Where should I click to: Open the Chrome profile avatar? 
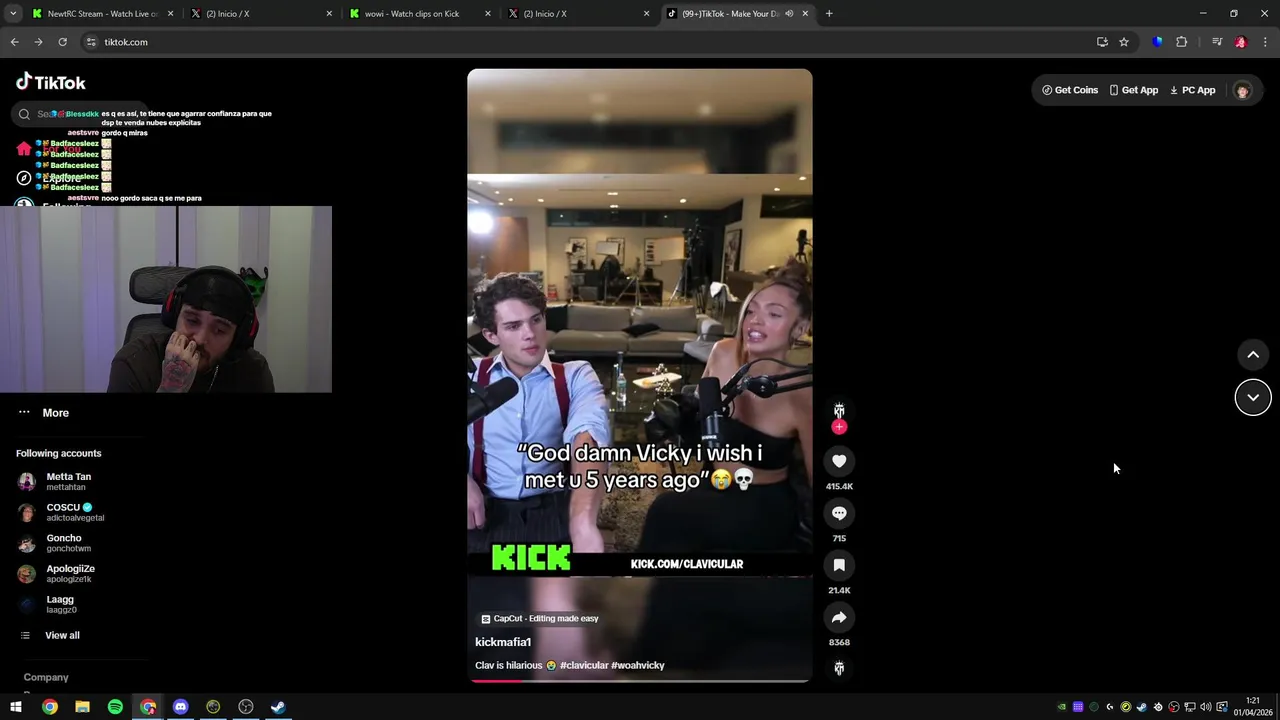[x=1241, y=42]
